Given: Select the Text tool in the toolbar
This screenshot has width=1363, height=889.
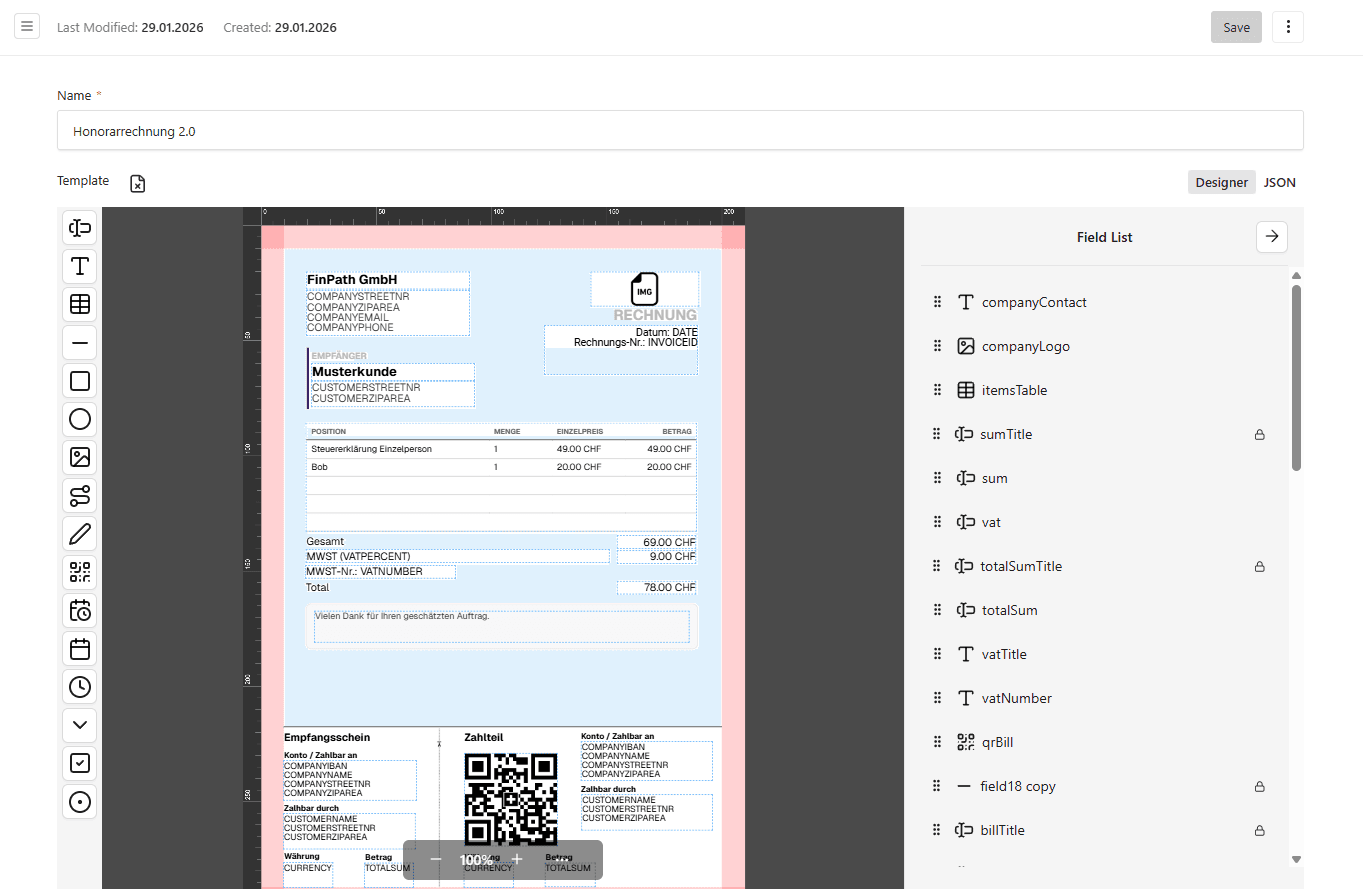Looking at the screenshot, I should (x=79, y=265).
